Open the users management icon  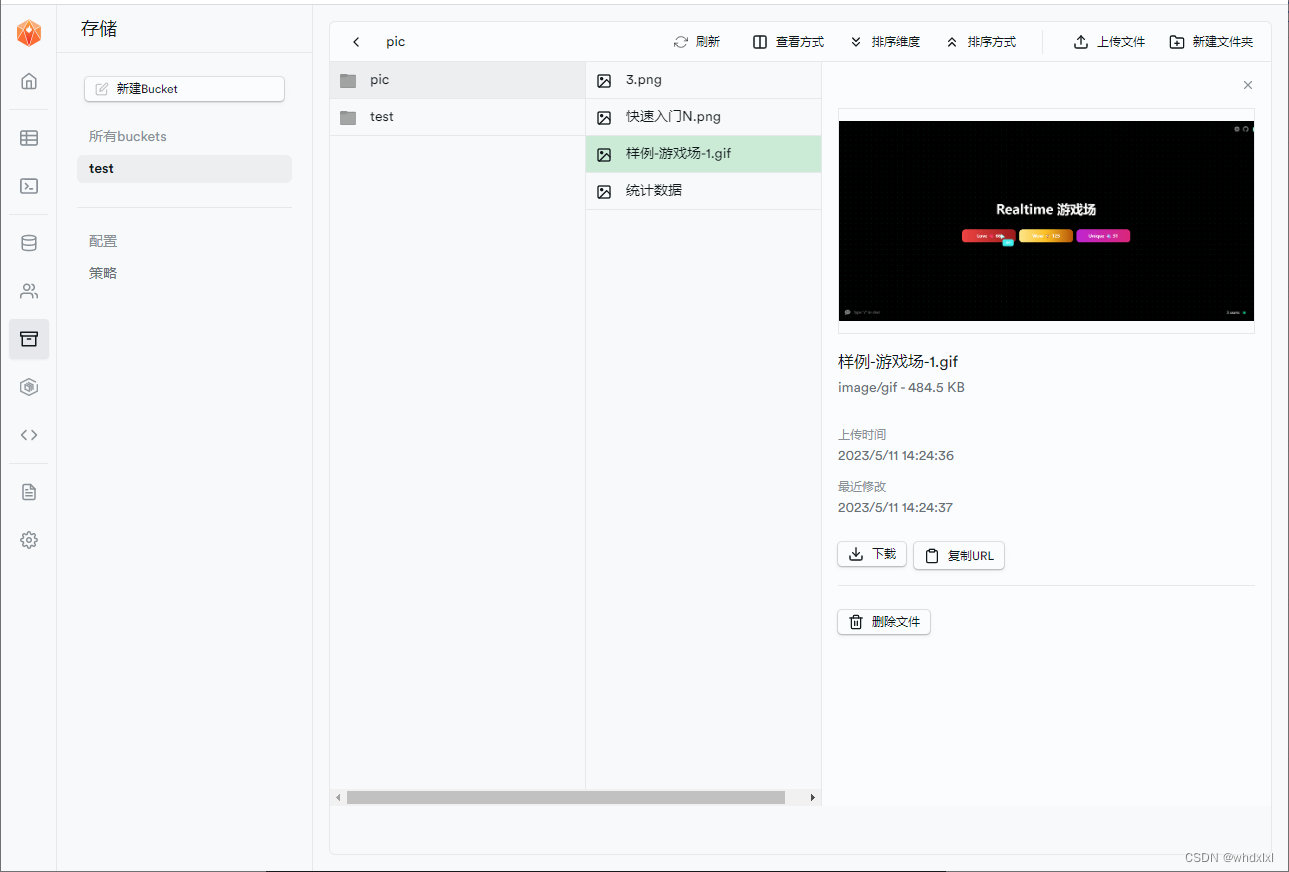click(x=28, y=291)
